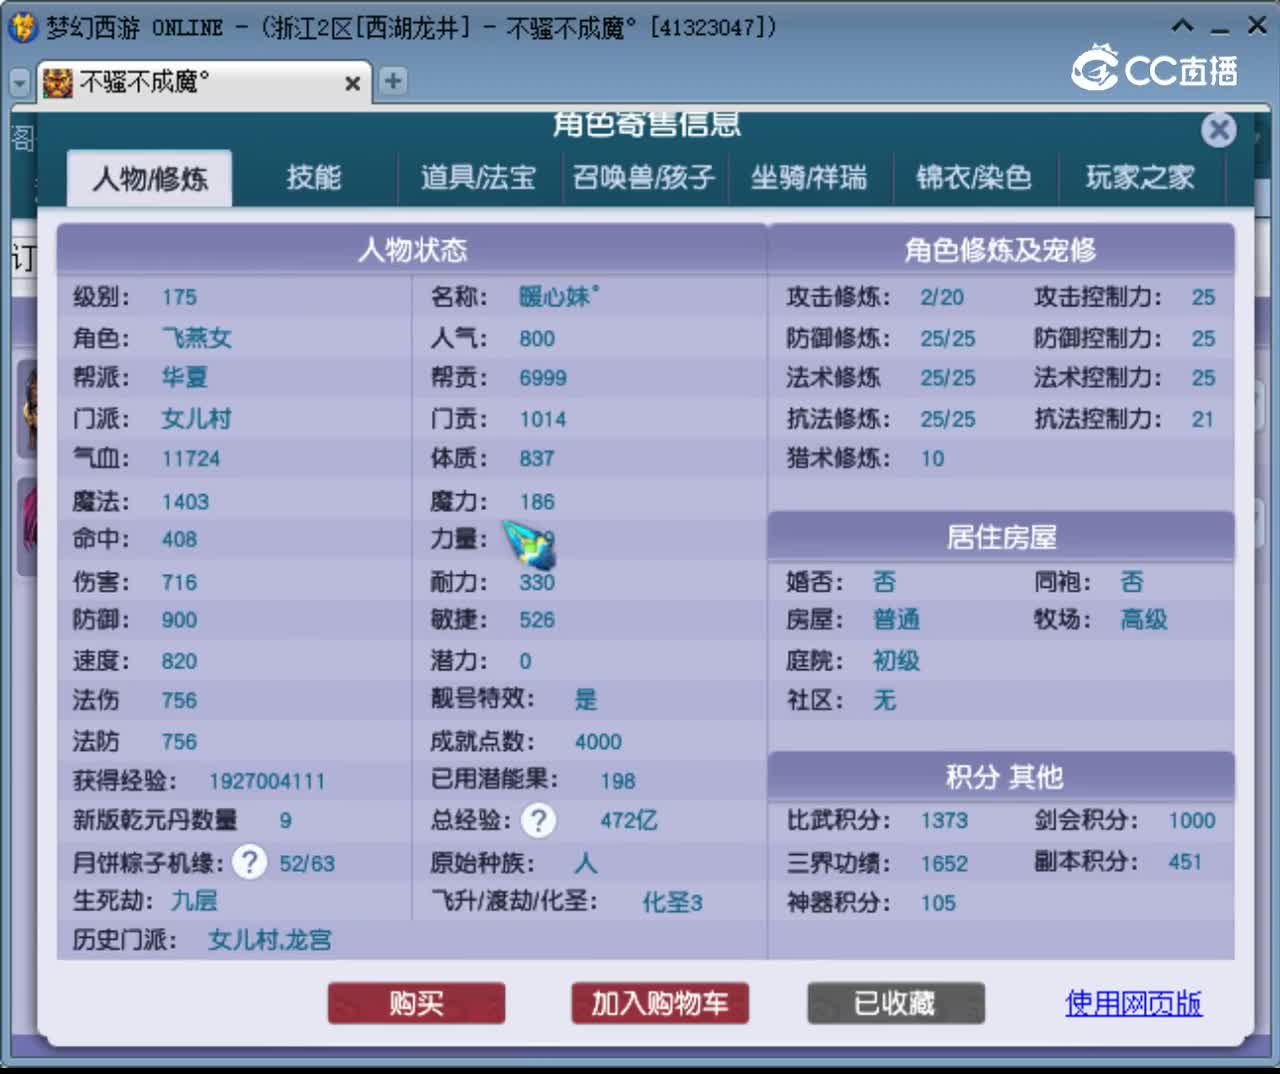Screen dimensions: 1280x1074
Task: Collapse window using the up arrow button
Action: [x=1182, y=26]
